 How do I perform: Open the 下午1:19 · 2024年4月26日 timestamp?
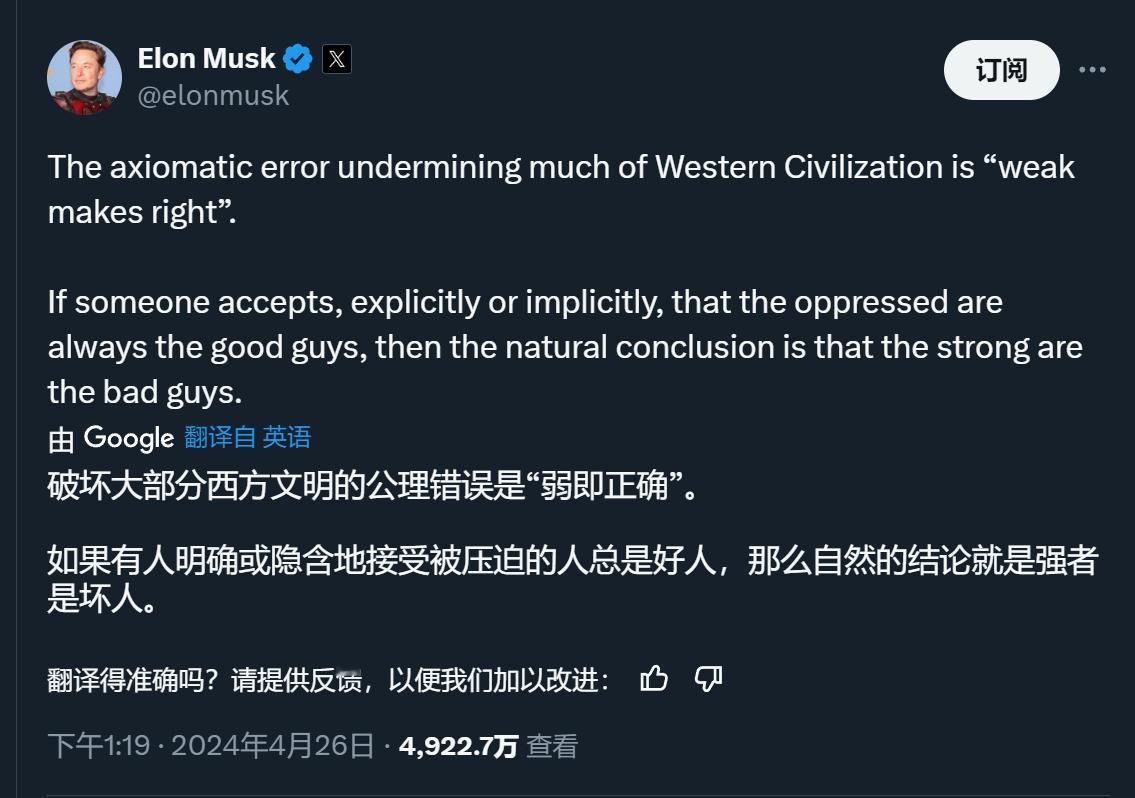pyautogui.click(x=211, y=746)
